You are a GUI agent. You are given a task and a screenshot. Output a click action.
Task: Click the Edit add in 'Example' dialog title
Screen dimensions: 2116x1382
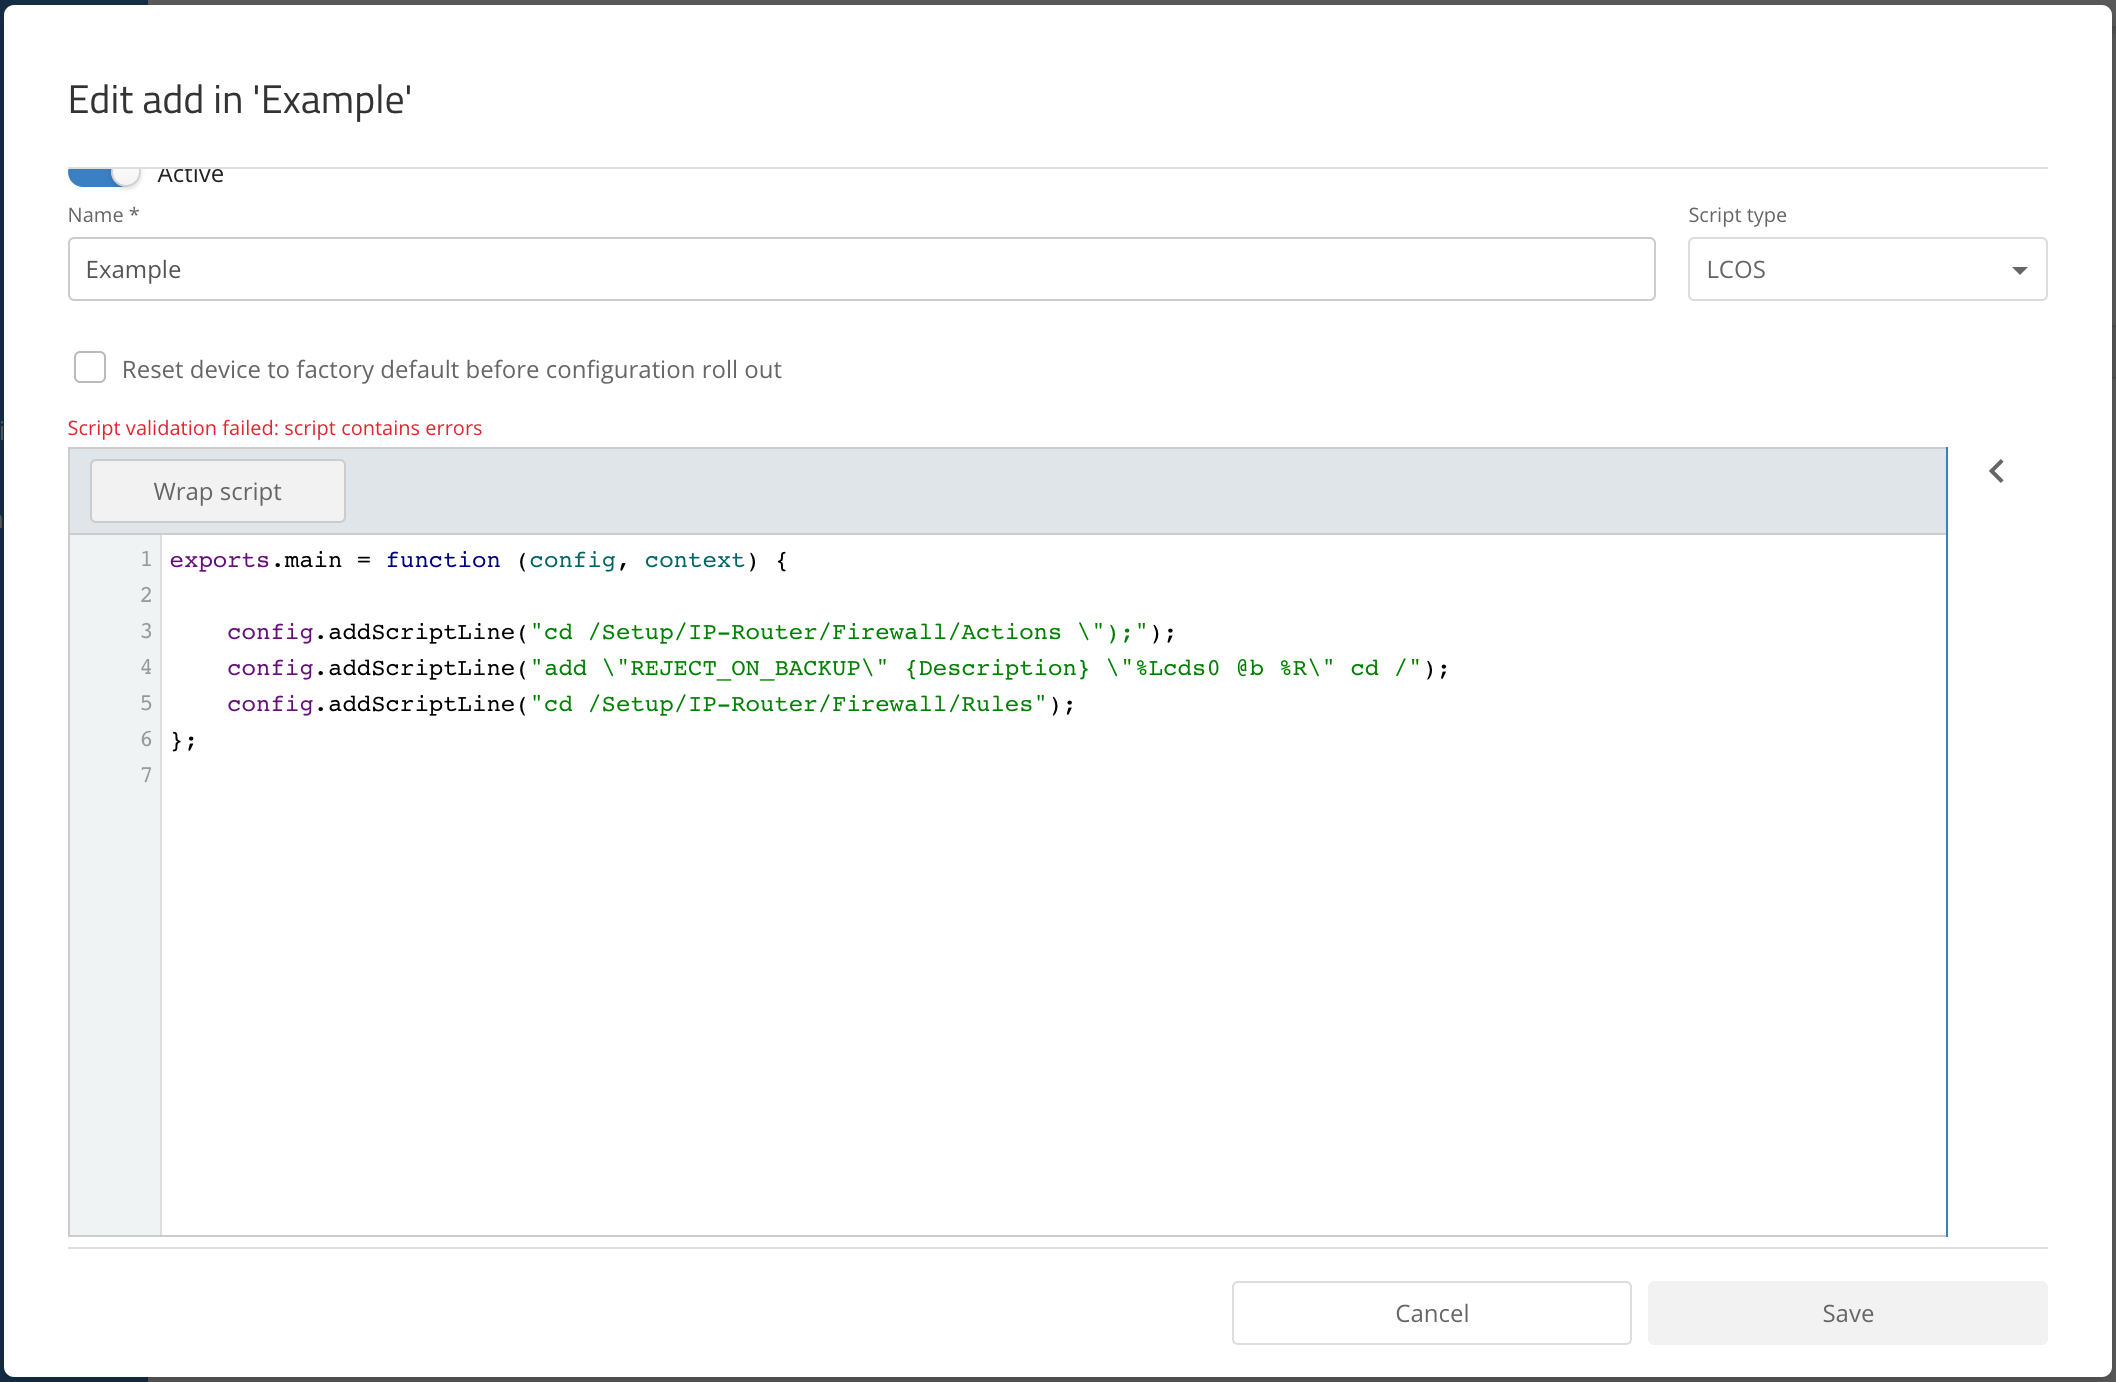pos(240,100)
